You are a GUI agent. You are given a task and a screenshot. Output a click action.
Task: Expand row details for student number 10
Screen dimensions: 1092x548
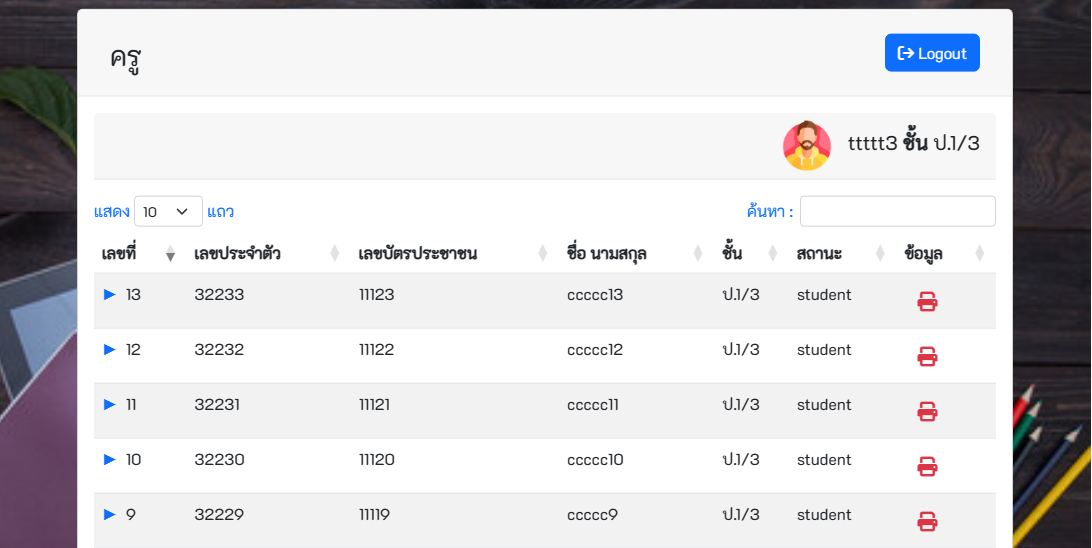109,460
